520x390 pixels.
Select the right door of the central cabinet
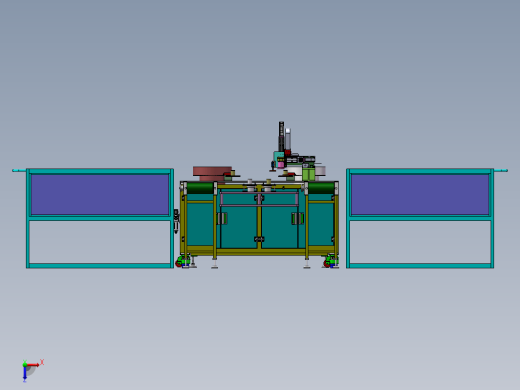pyautogui.click(x=279, y=228)
